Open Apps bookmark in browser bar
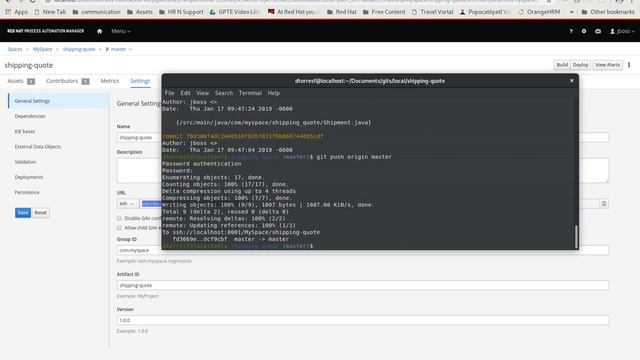The height and width of the screenshot is (360, 640). (17, 12)
